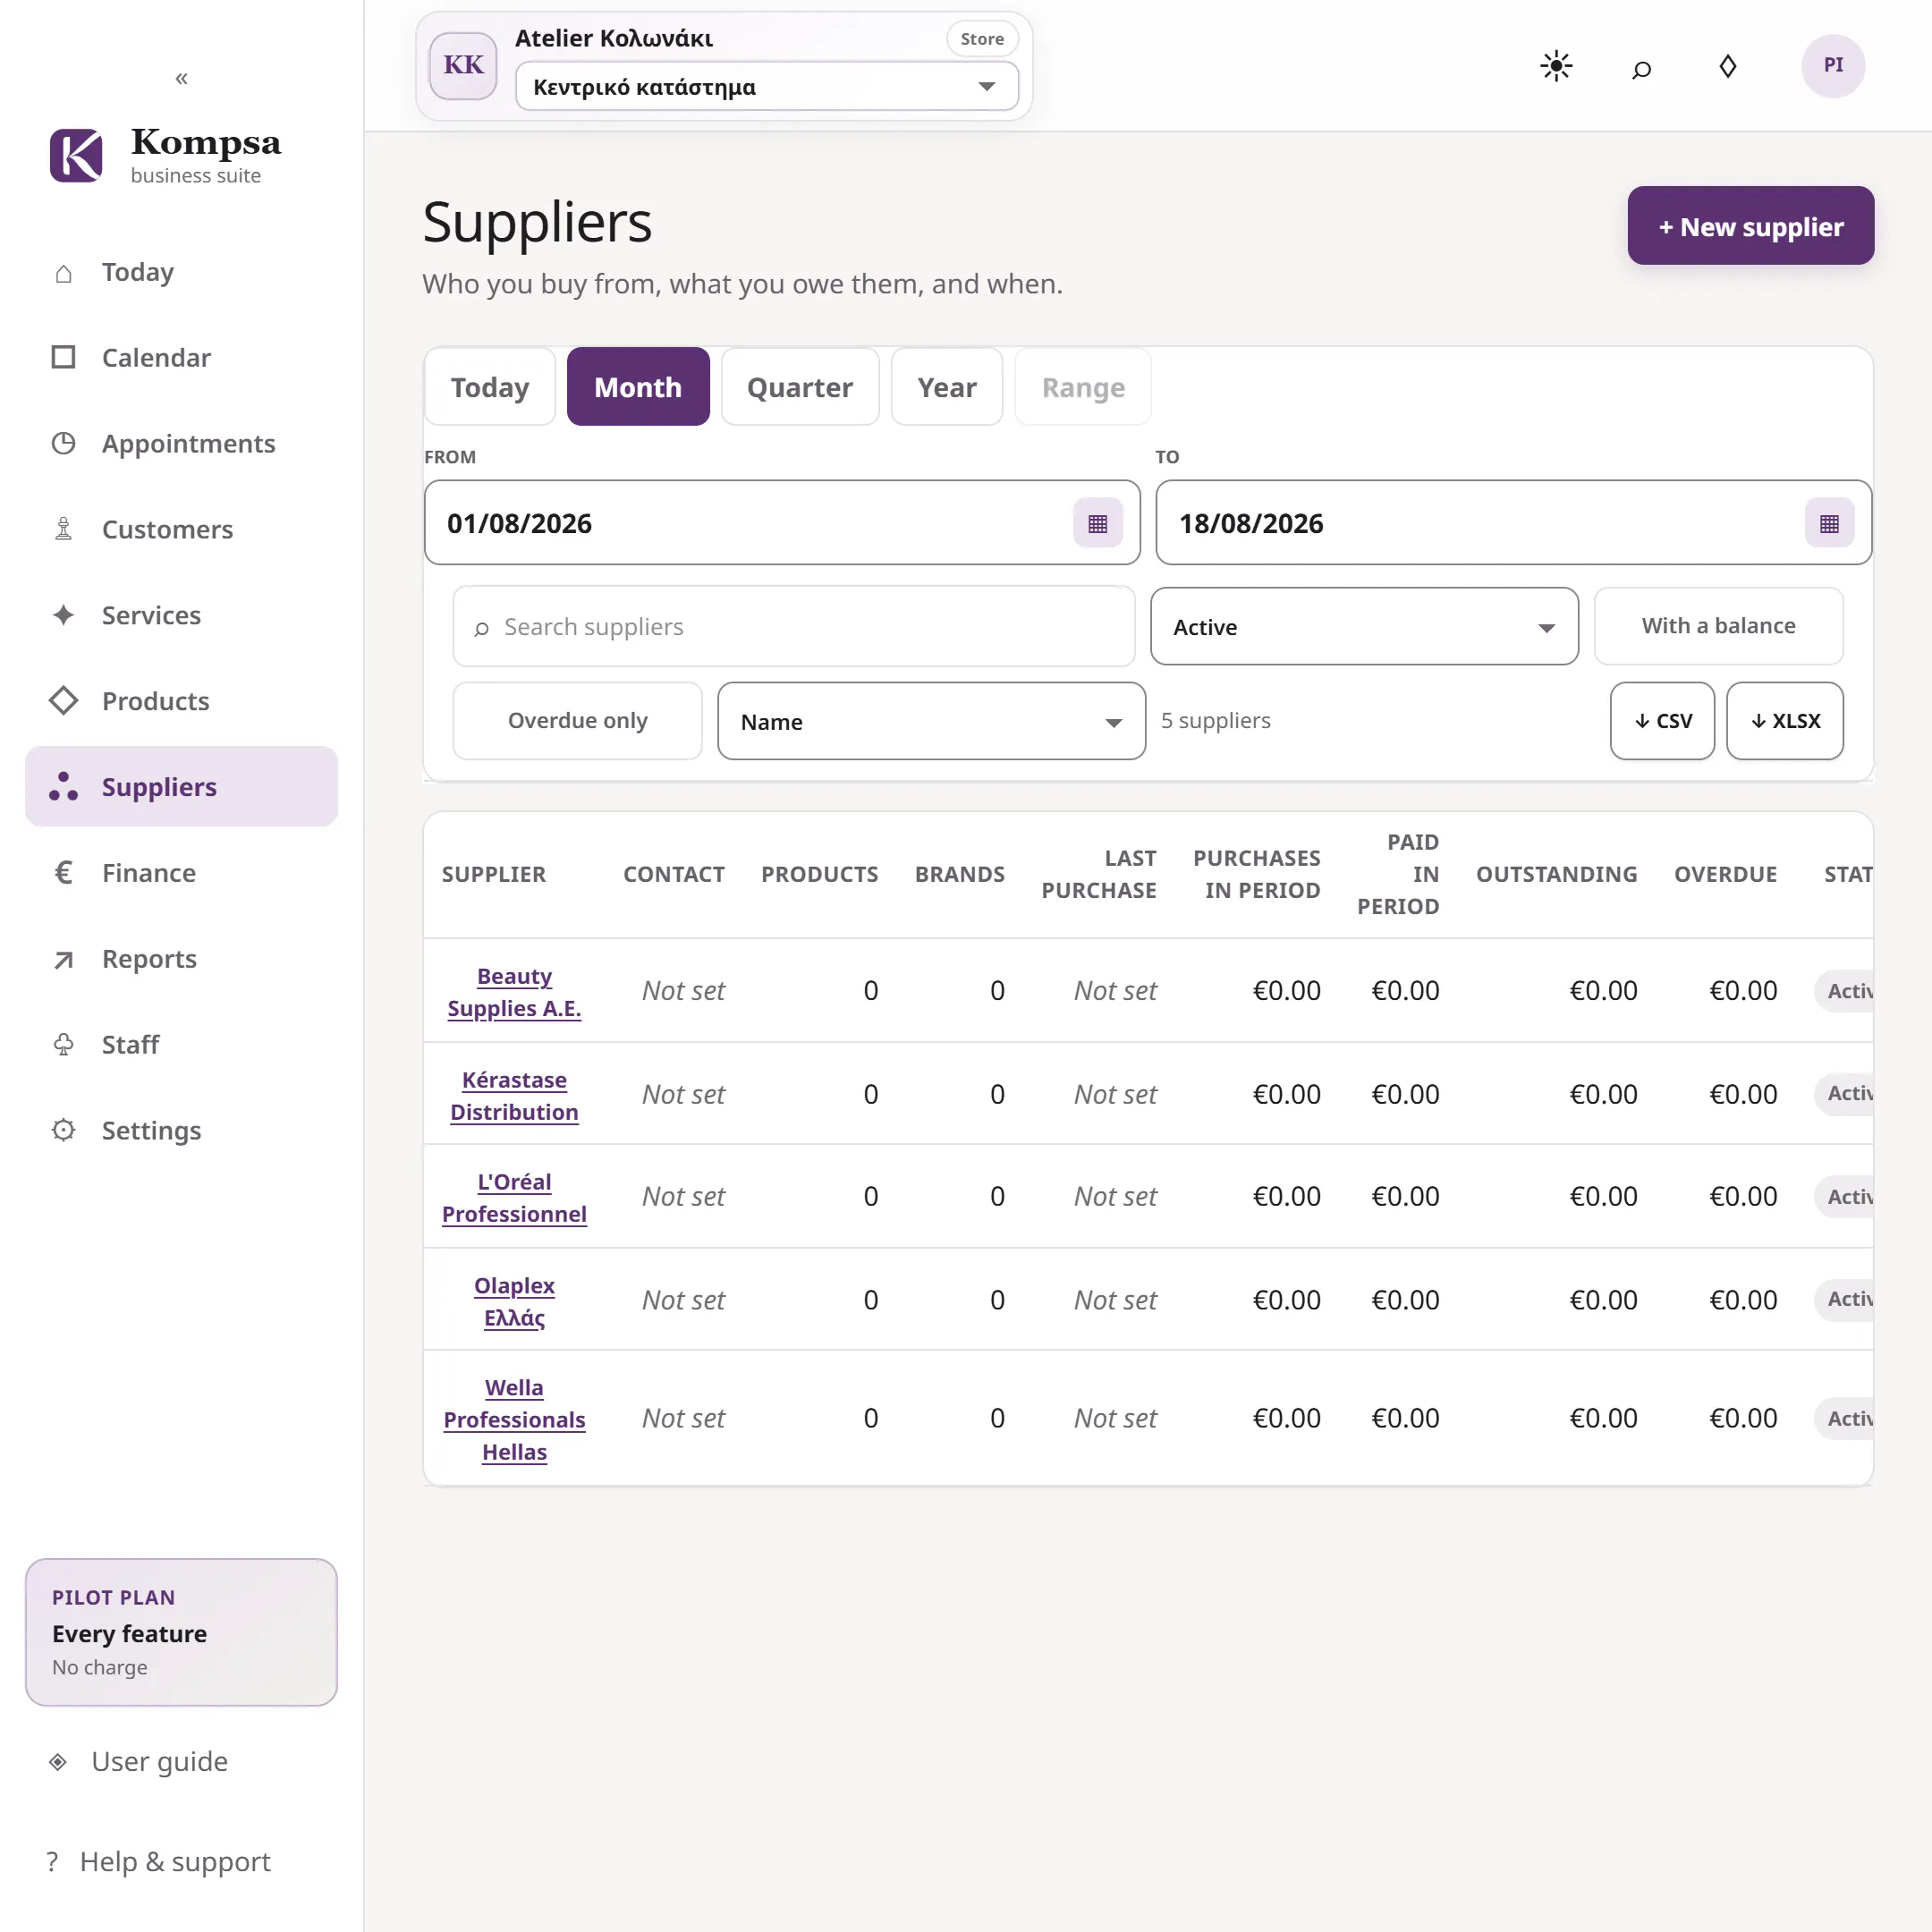Viewport: 1932px width, 1932px height.
Task: Go to Calendar in the sidebar
Action: click(181, 358)
